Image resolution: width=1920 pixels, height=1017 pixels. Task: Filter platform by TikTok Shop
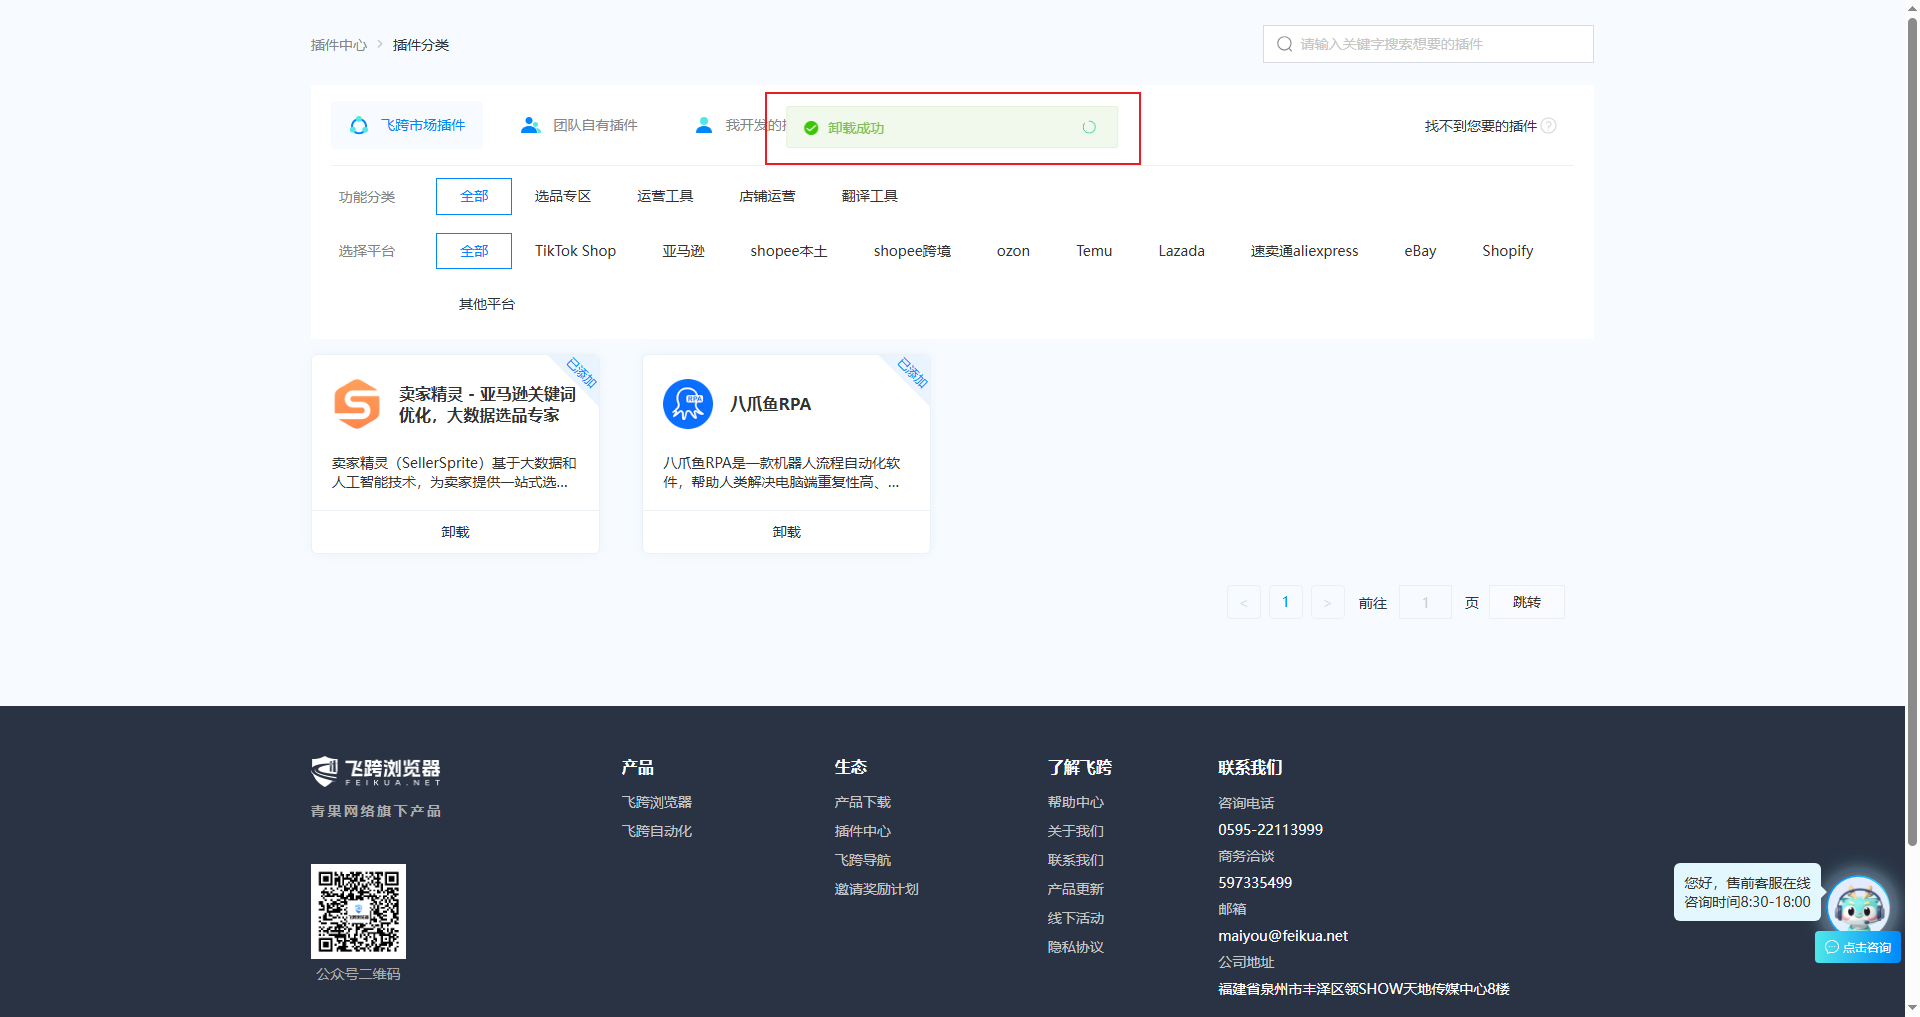[575, 251]
